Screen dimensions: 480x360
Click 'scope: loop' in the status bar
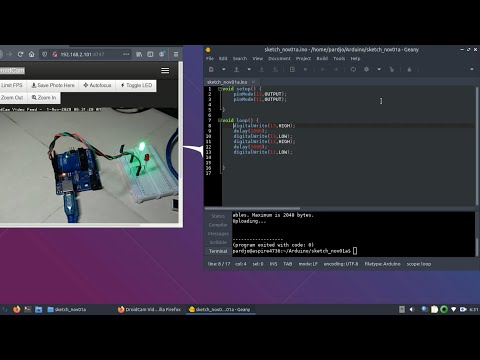click(x=419, y=264)
